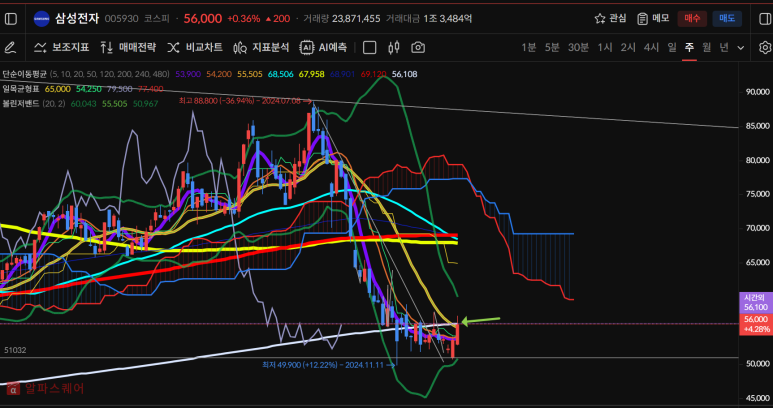This screenshot has height=408, width=773.
Task: Click the red 매수 buy button
Action: (692, 19)
